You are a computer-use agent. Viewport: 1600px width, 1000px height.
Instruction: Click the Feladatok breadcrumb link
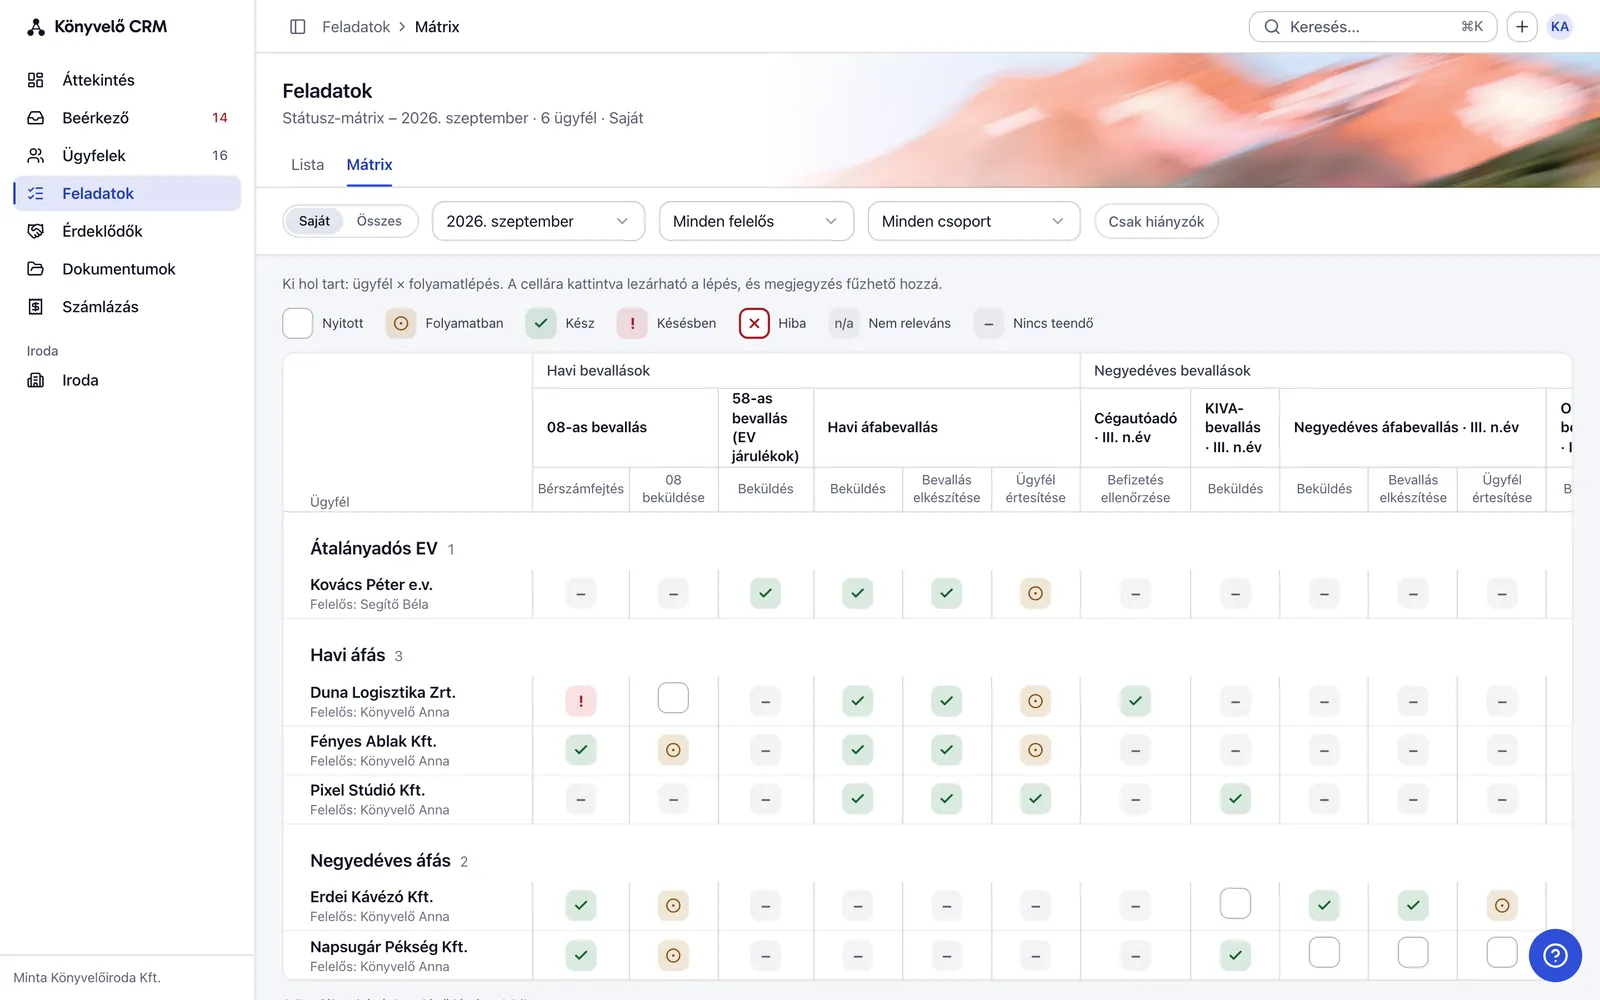(356, 27)
